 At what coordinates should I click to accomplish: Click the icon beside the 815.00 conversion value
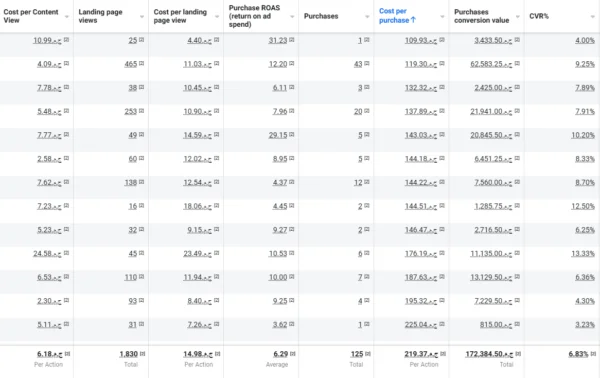(x=517, y=324)
